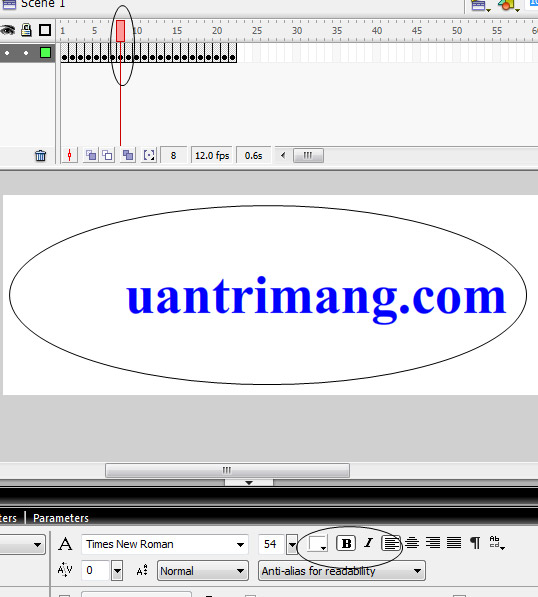Click the delete layer trash icon
This screenshot has height=597, width=538.
pyautogui.click(x=40, y=156)
